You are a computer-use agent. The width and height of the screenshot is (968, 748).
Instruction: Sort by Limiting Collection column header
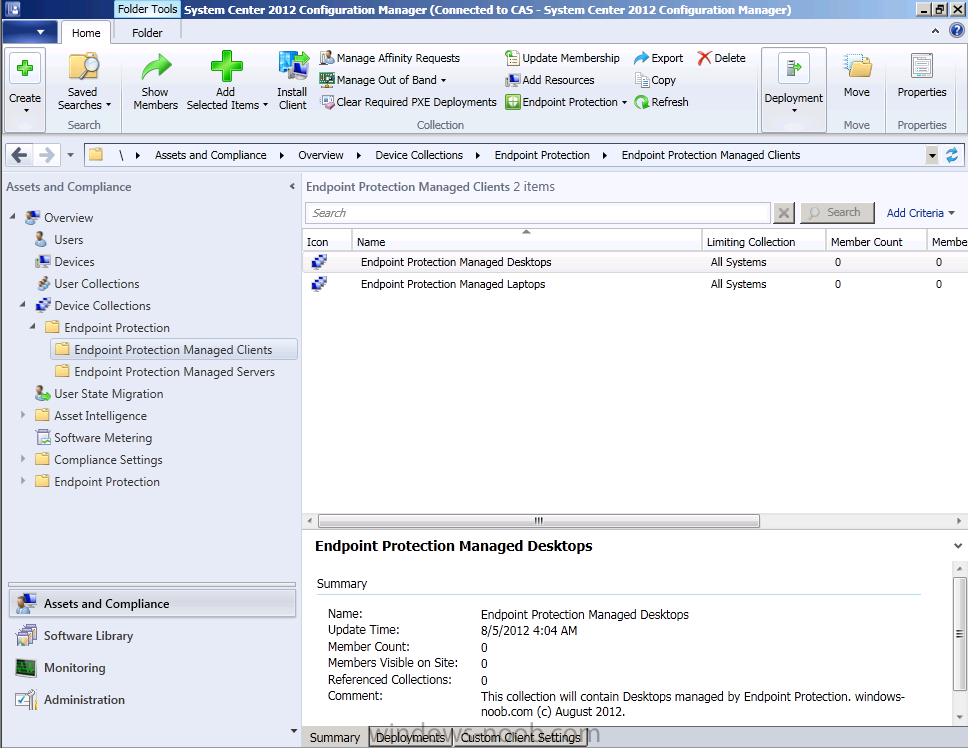pos(764,242)
